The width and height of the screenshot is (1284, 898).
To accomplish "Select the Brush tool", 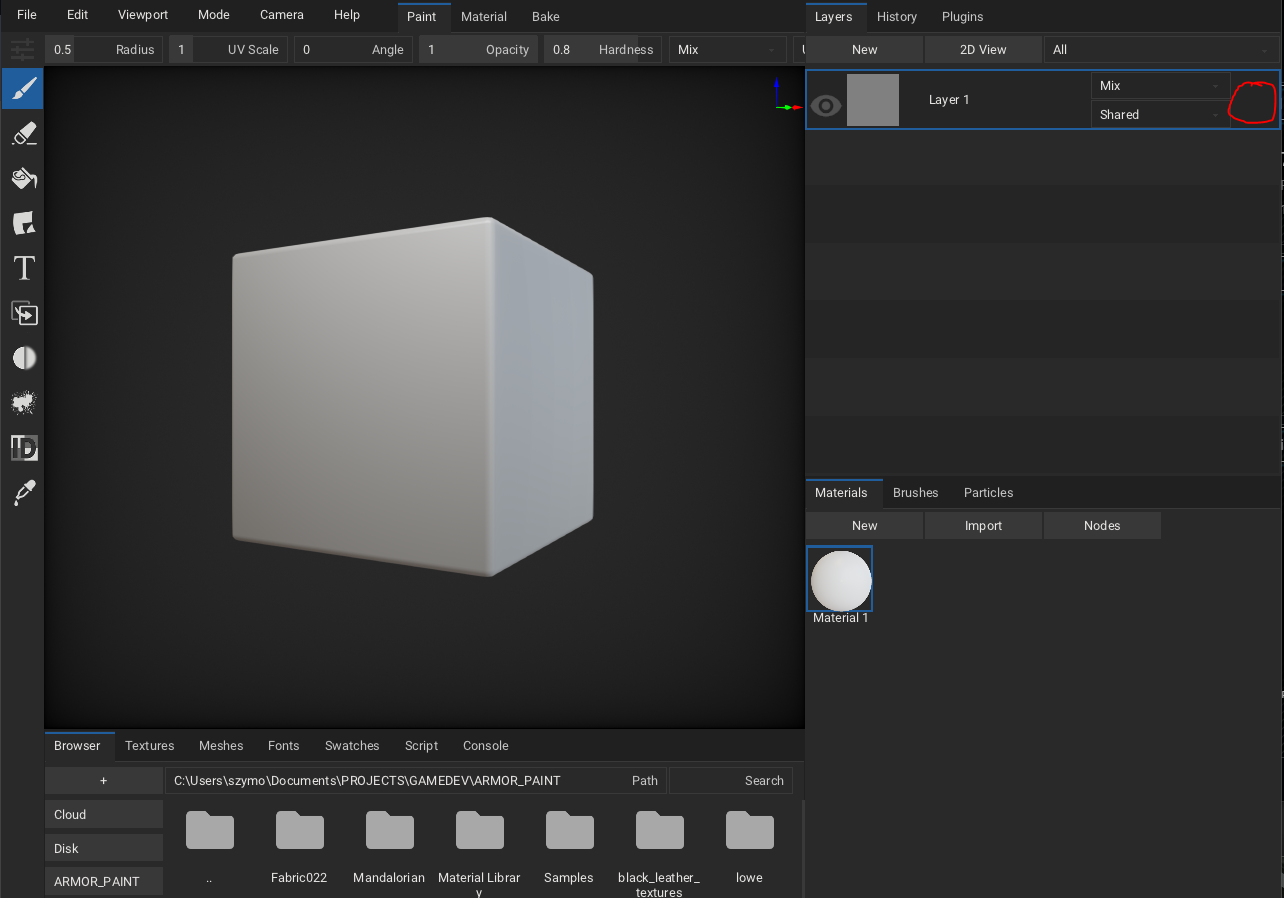I will [x=22, y=88].
